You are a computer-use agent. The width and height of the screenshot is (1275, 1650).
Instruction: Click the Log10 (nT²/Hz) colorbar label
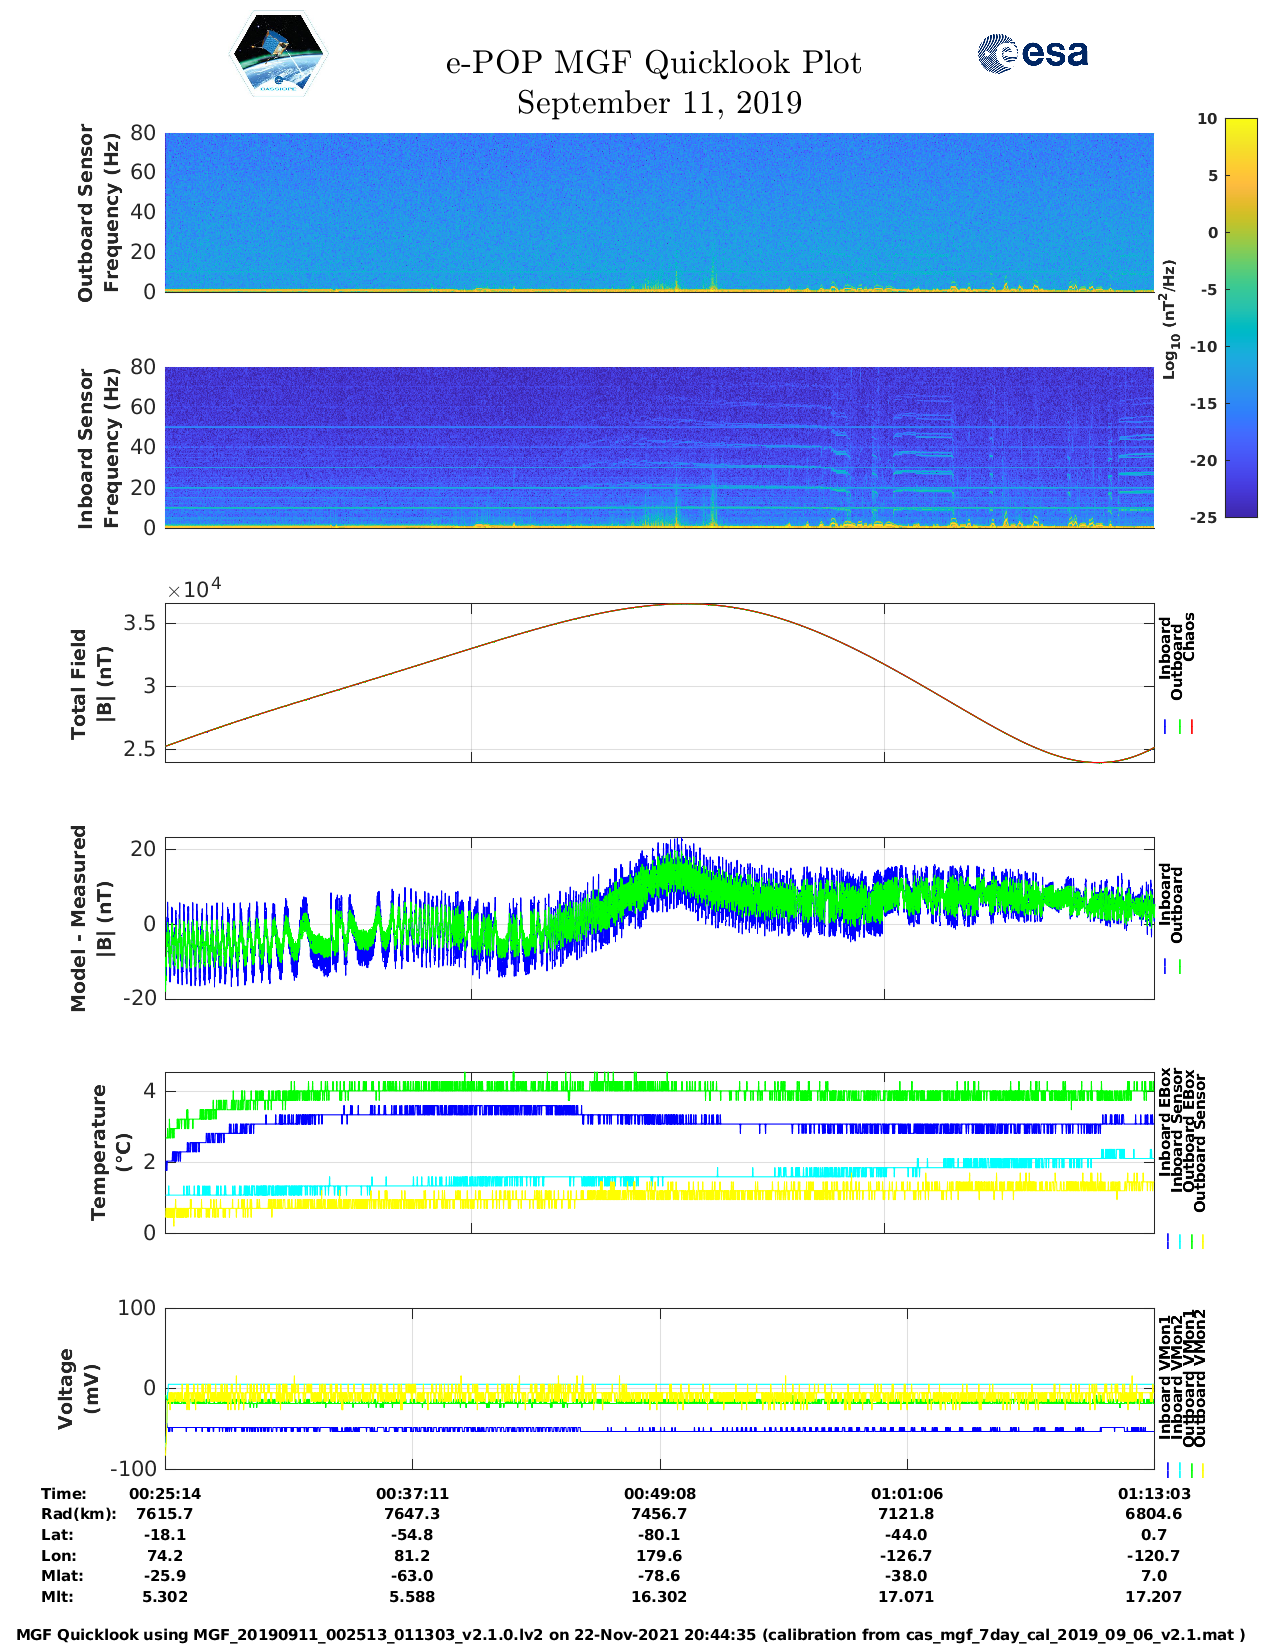tap(1169, 318)
